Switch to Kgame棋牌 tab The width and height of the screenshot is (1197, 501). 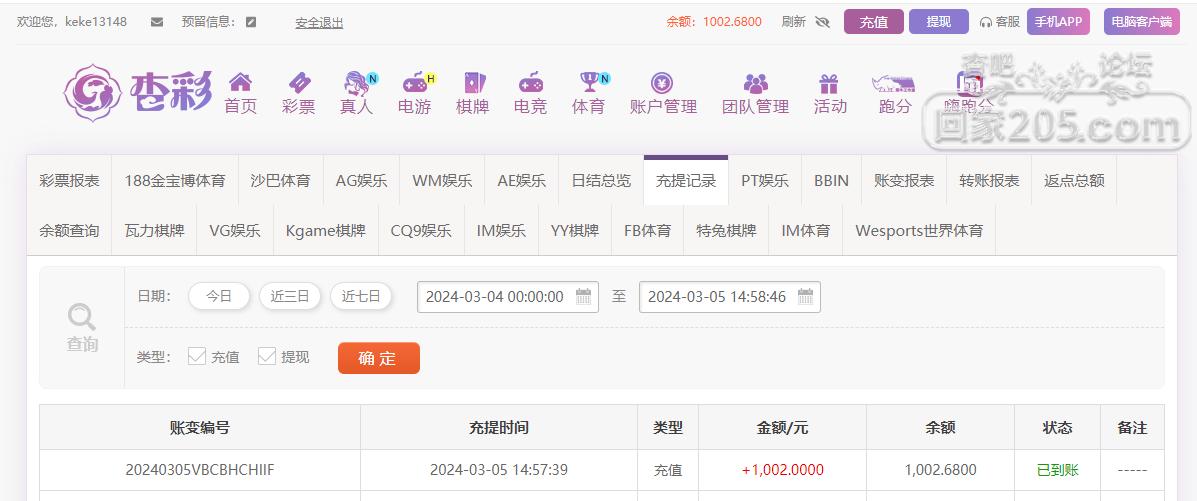pyautogui.click(x=326, y=231)
